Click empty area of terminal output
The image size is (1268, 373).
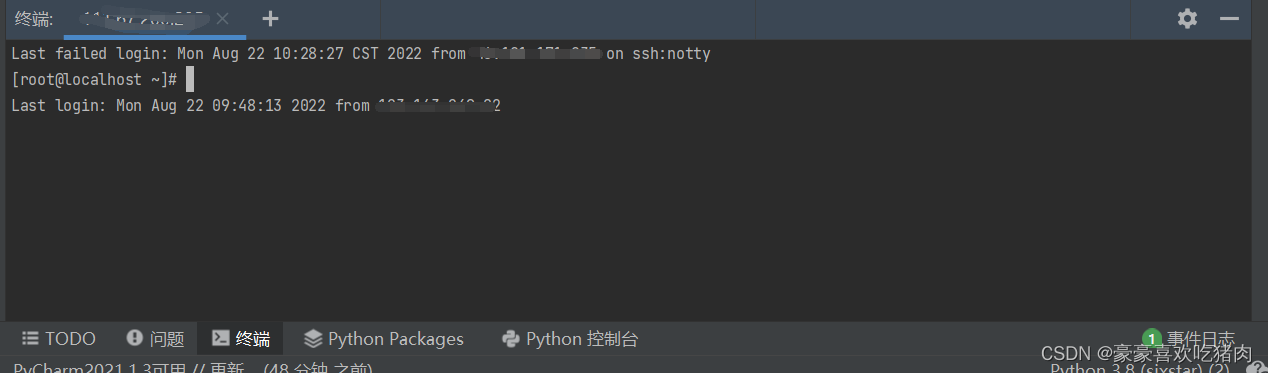628,220
